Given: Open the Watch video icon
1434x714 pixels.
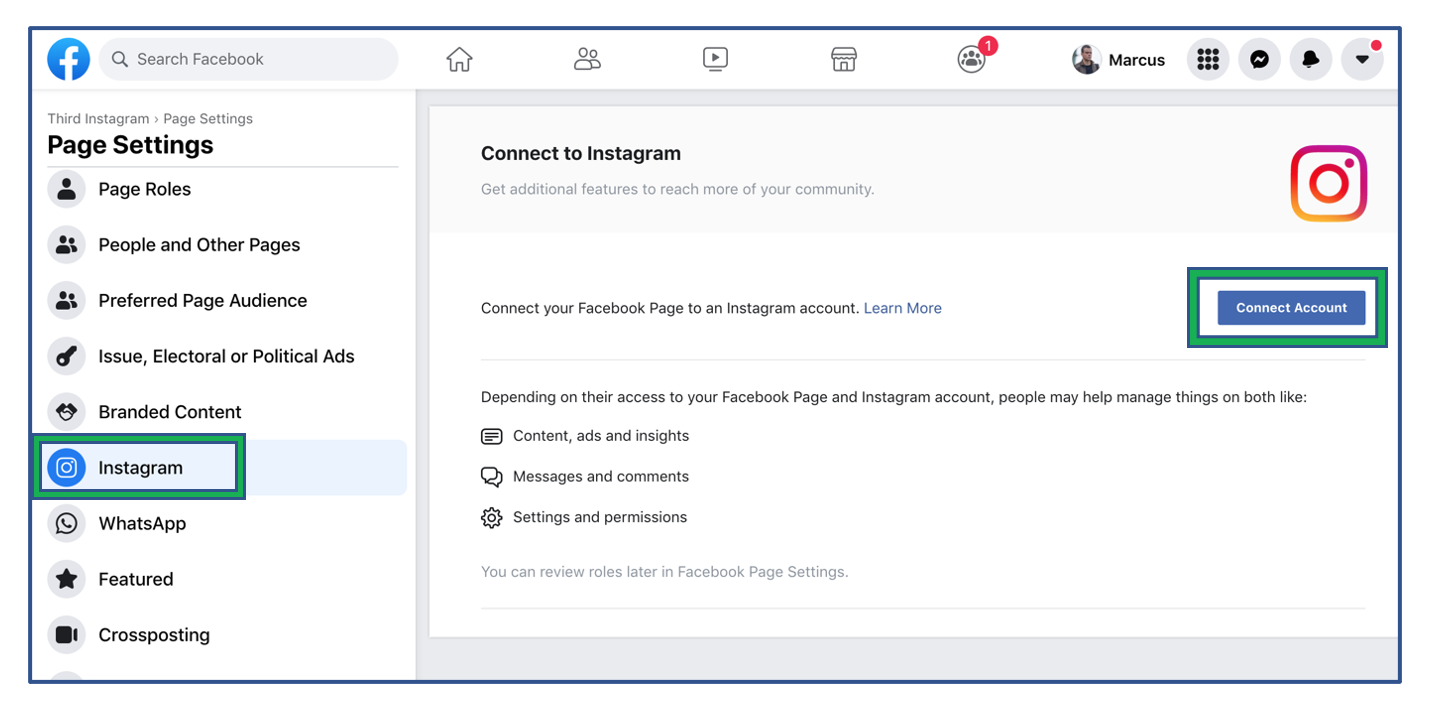Looking at the screenshot, I should [x=715, y=59].
